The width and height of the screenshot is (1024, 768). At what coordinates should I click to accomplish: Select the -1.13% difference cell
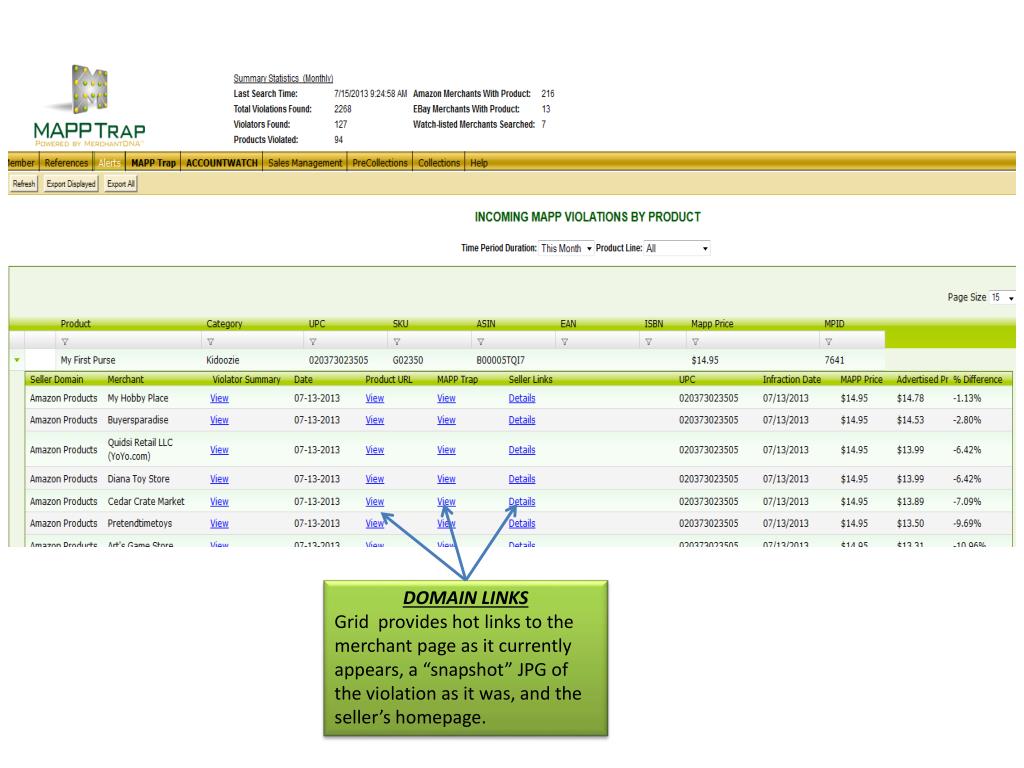point(967,398)
